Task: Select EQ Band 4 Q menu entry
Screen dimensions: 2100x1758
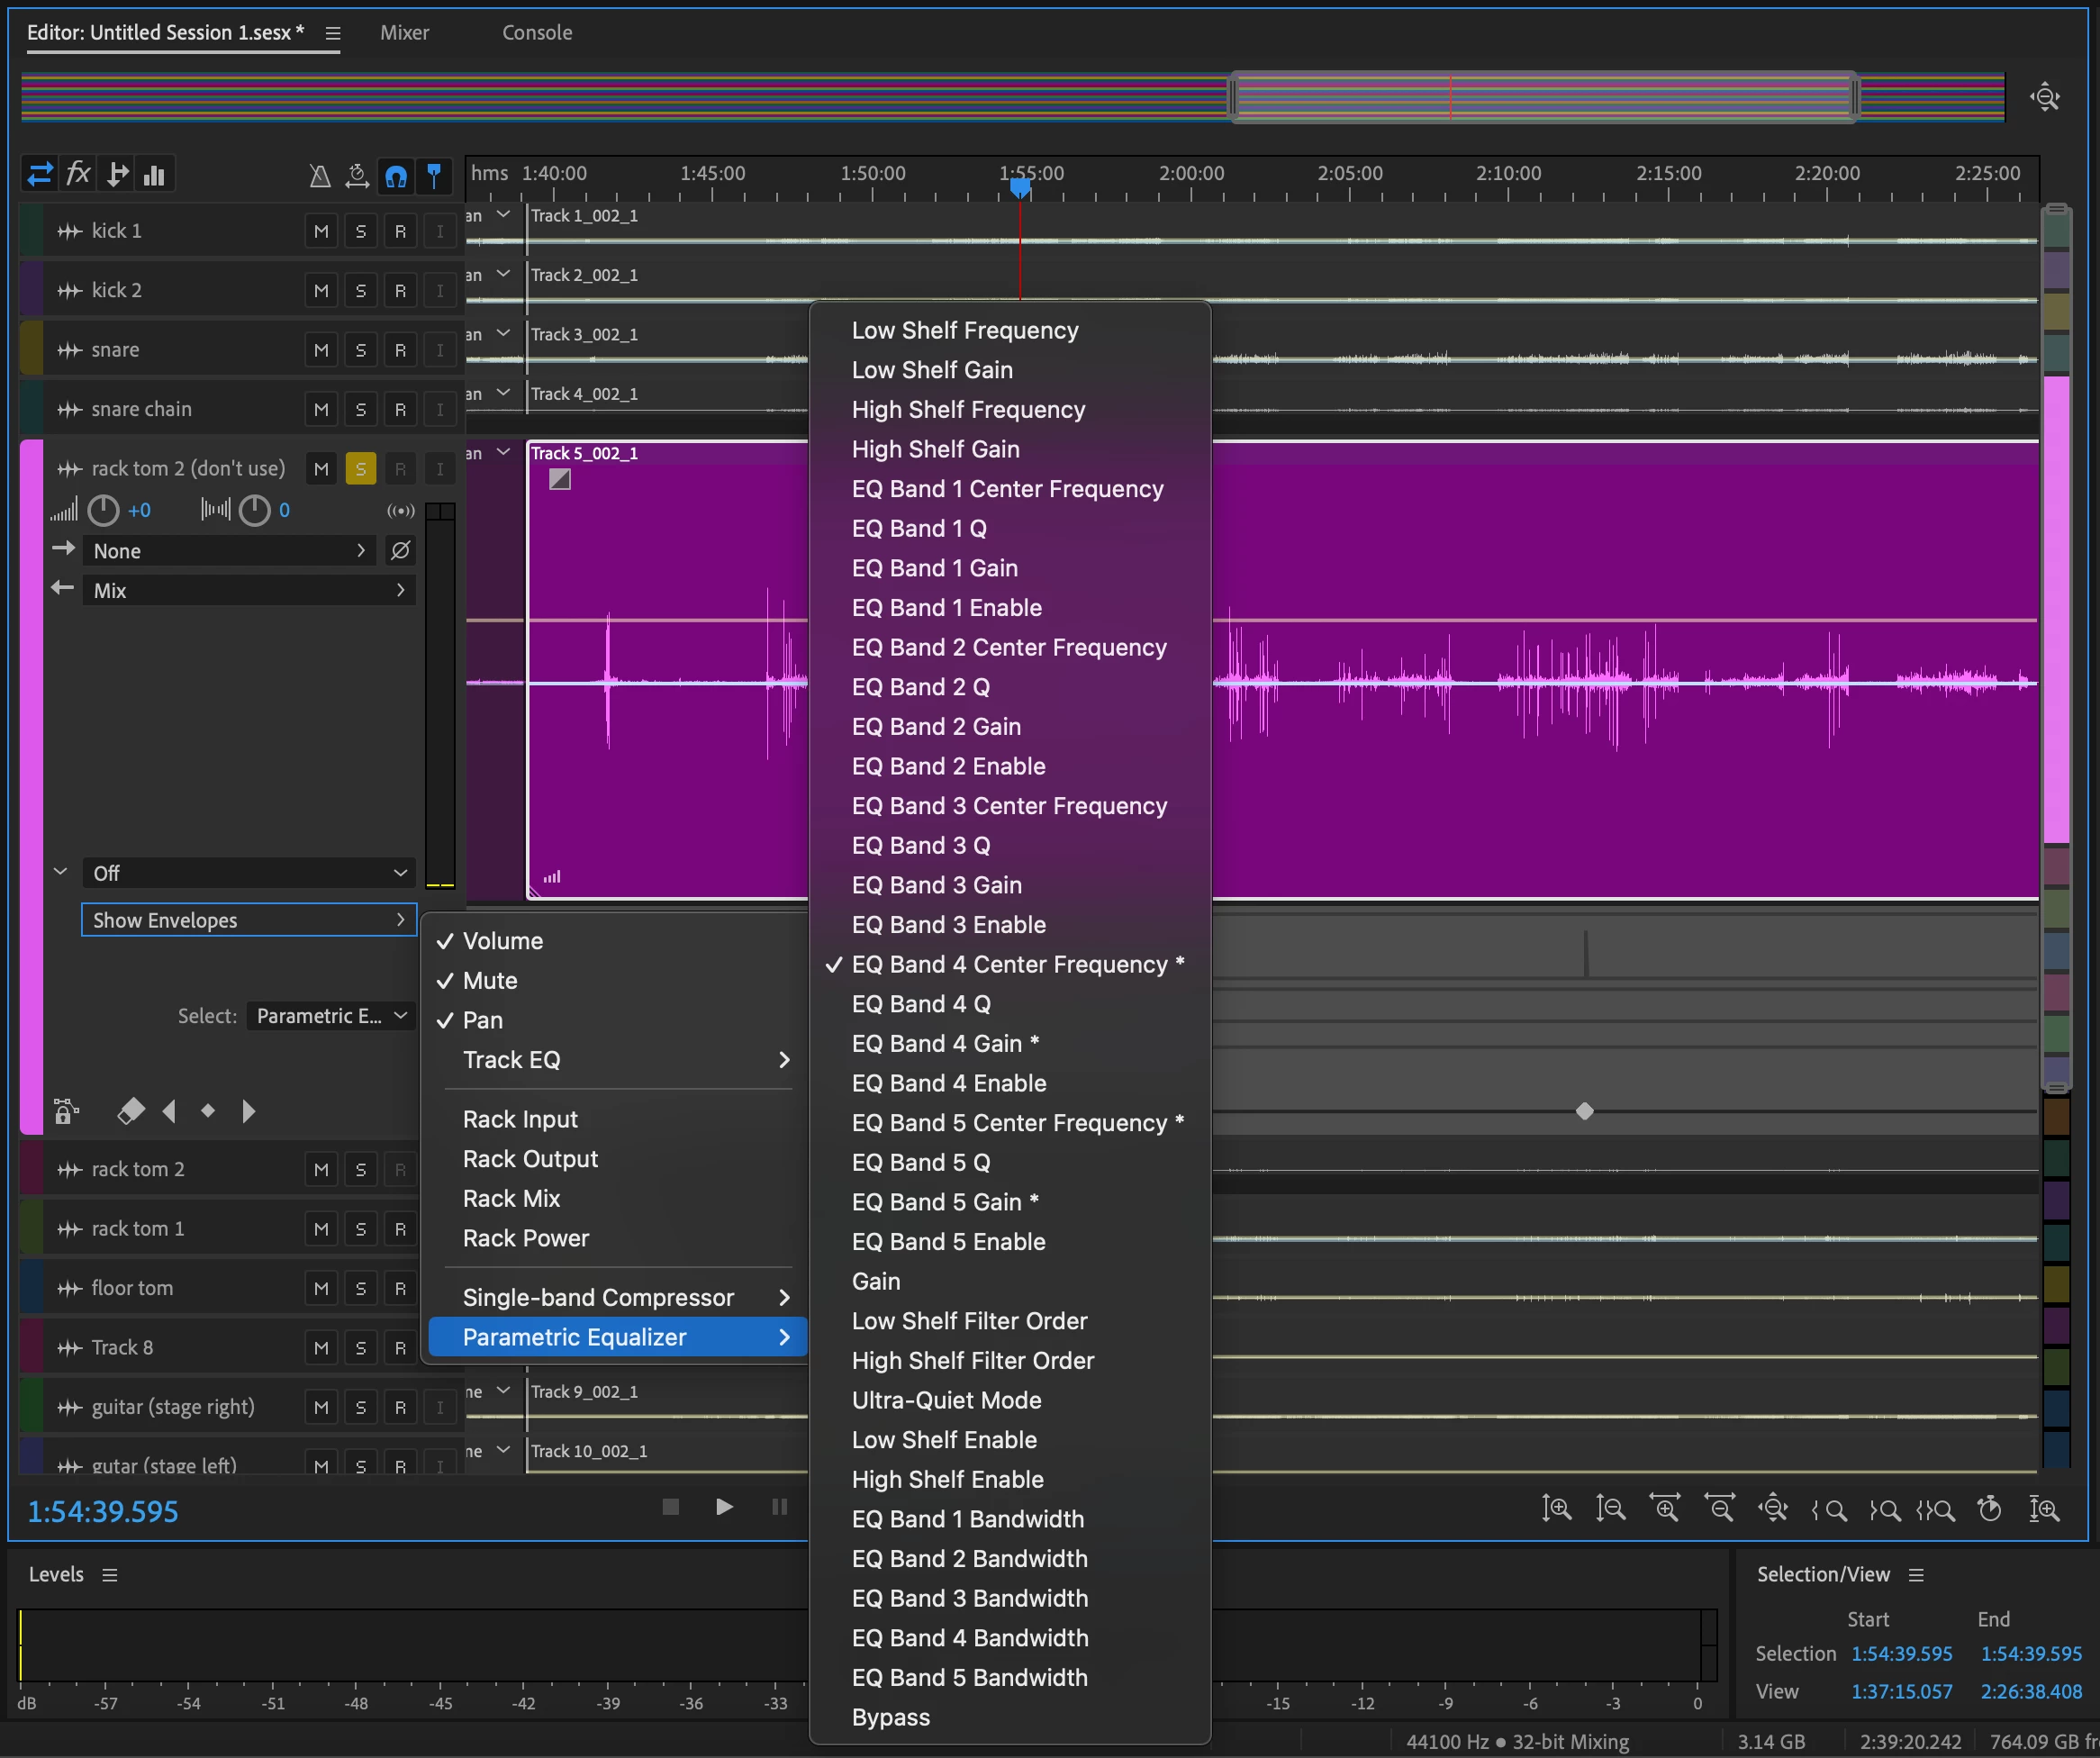Action: [920, 1004]
